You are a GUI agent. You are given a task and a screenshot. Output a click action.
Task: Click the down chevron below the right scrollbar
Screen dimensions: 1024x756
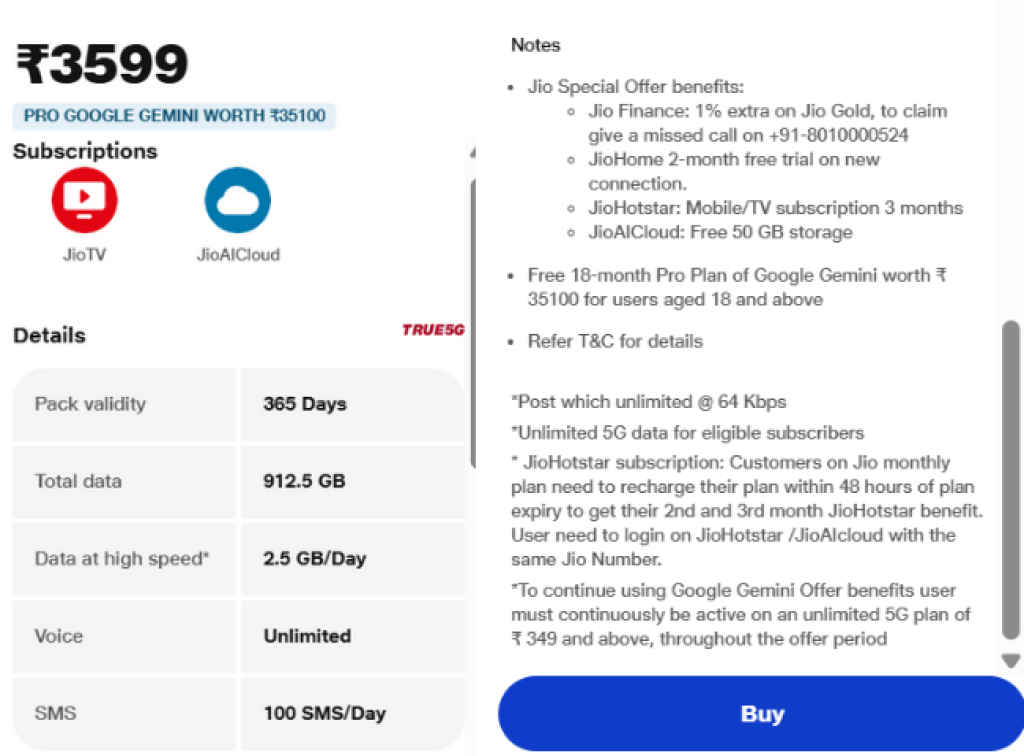point(1010,660)
